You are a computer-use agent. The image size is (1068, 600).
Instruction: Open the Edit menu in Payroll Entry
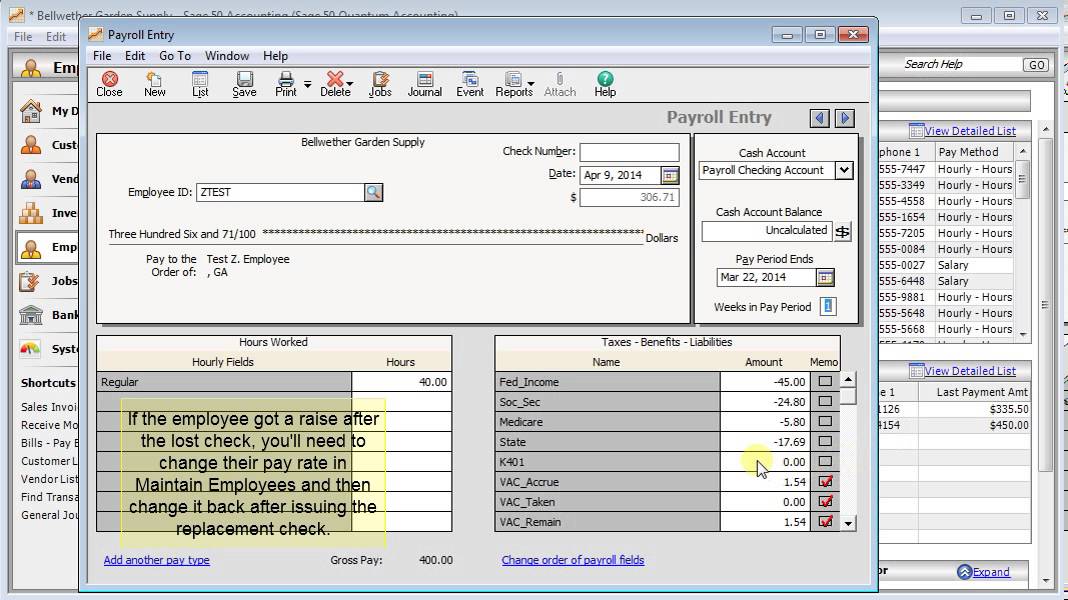(135, 56)
